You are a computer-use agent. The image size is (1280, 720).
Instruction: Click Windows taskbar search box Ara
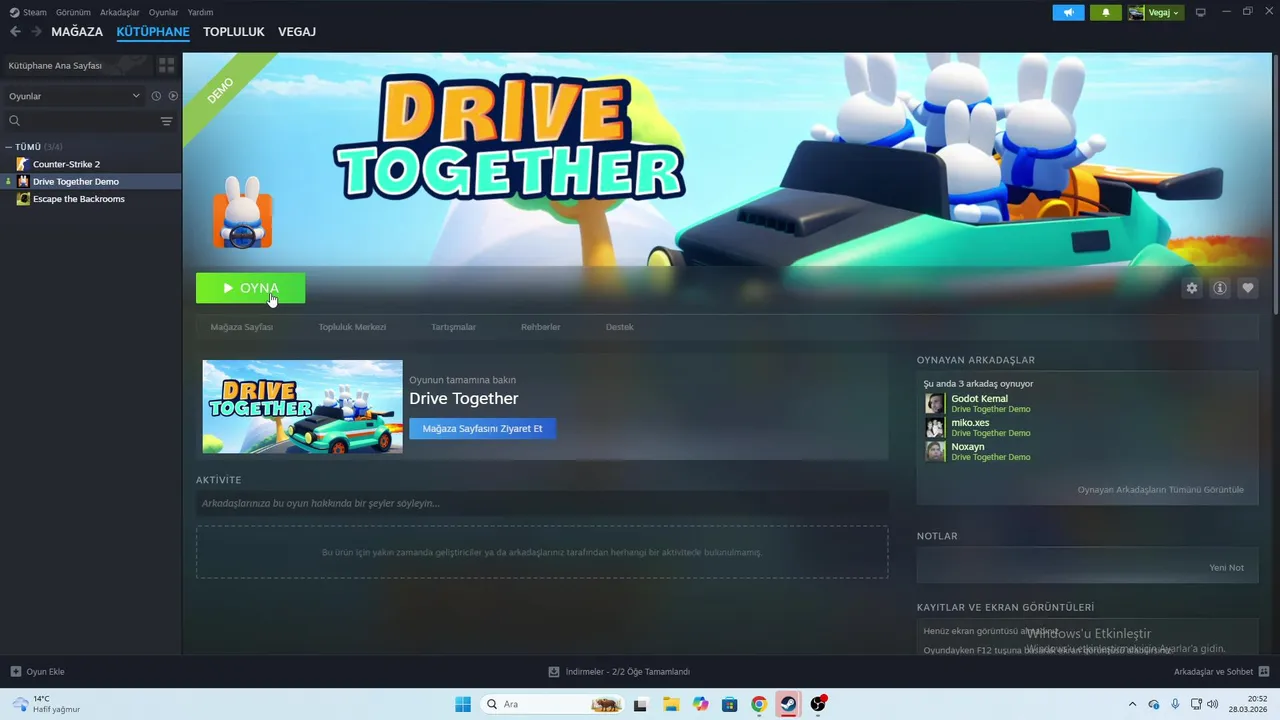(x=552, y=704)
